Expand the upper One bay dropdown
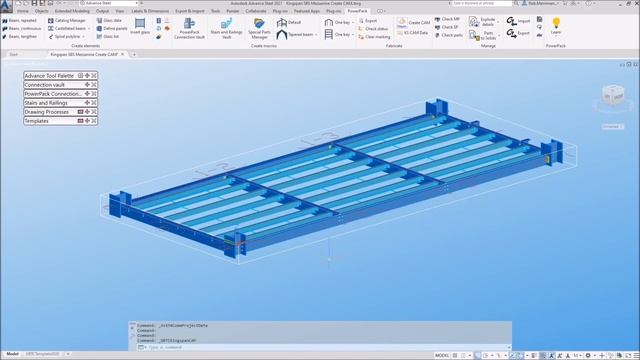640x360 pixels. point(353,23)
